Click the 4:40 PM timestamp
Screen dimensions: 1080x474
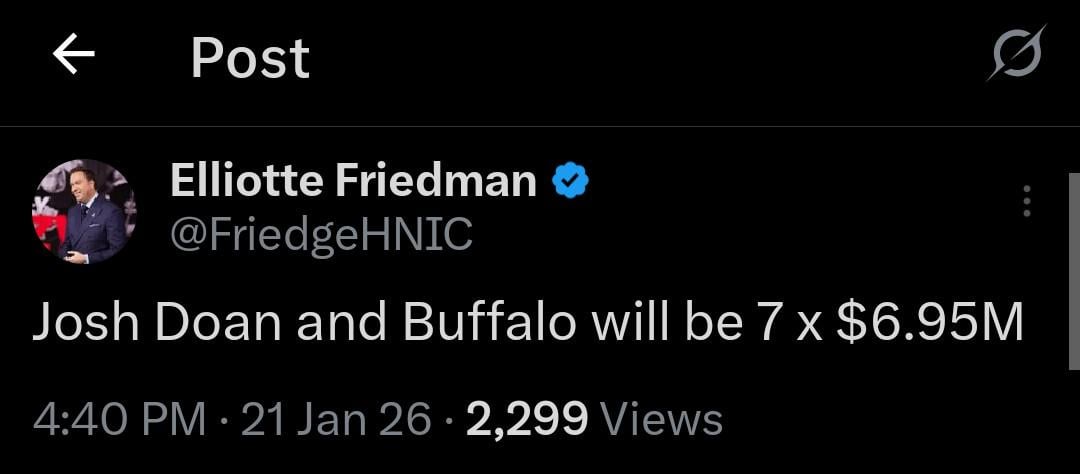pos(119,418)
